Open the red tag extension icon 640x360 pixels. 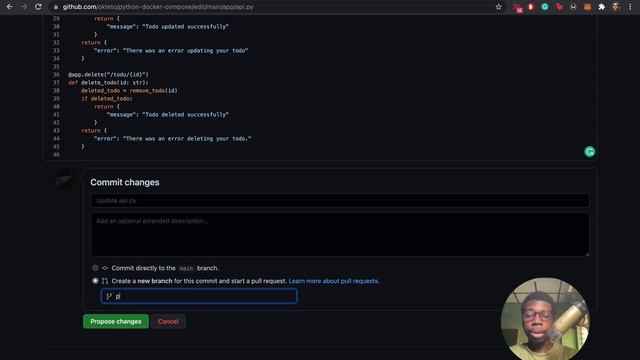click(559, 7)
